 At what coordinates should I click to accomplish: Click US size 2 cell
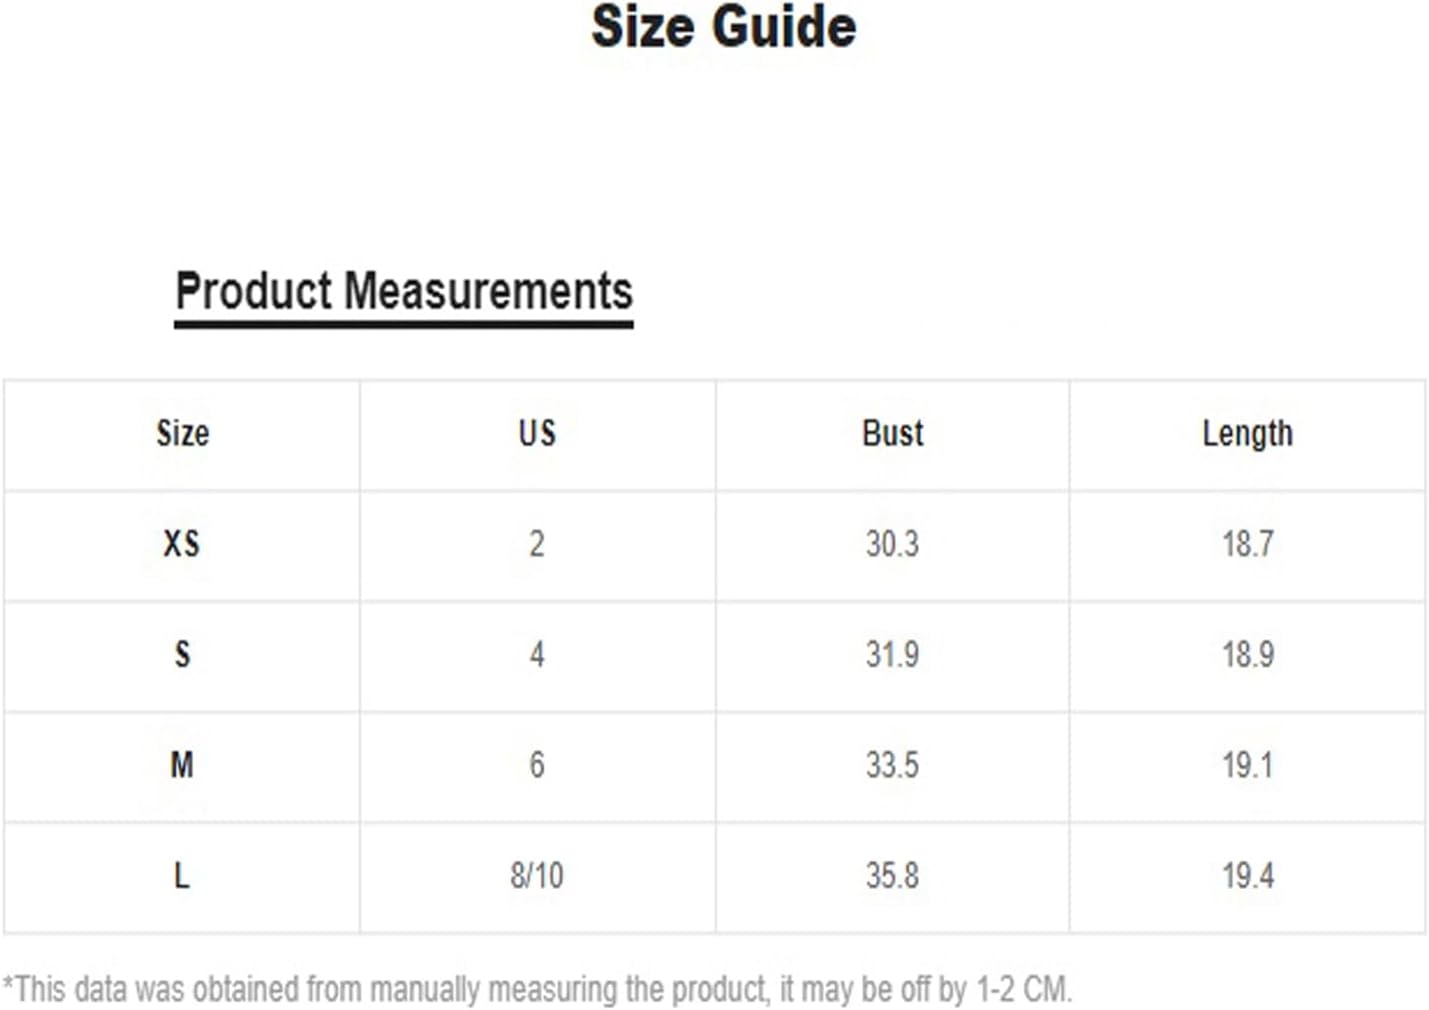point(537,544)
